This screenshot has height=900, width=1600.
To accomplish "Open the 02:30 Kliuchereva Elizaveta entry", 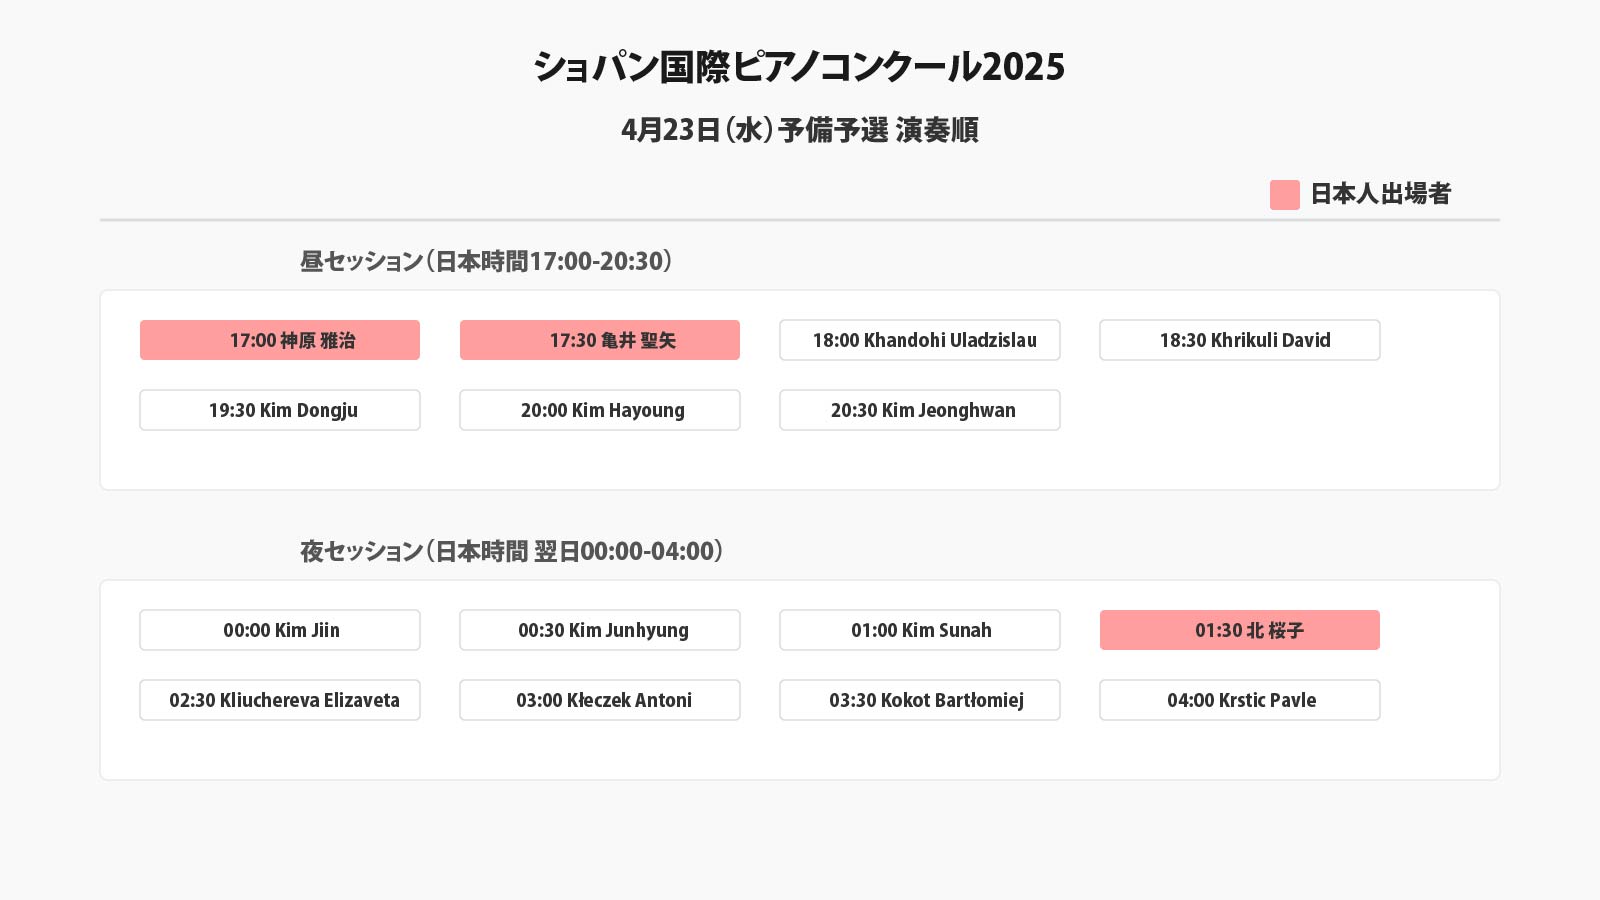I will pos(280,700).
